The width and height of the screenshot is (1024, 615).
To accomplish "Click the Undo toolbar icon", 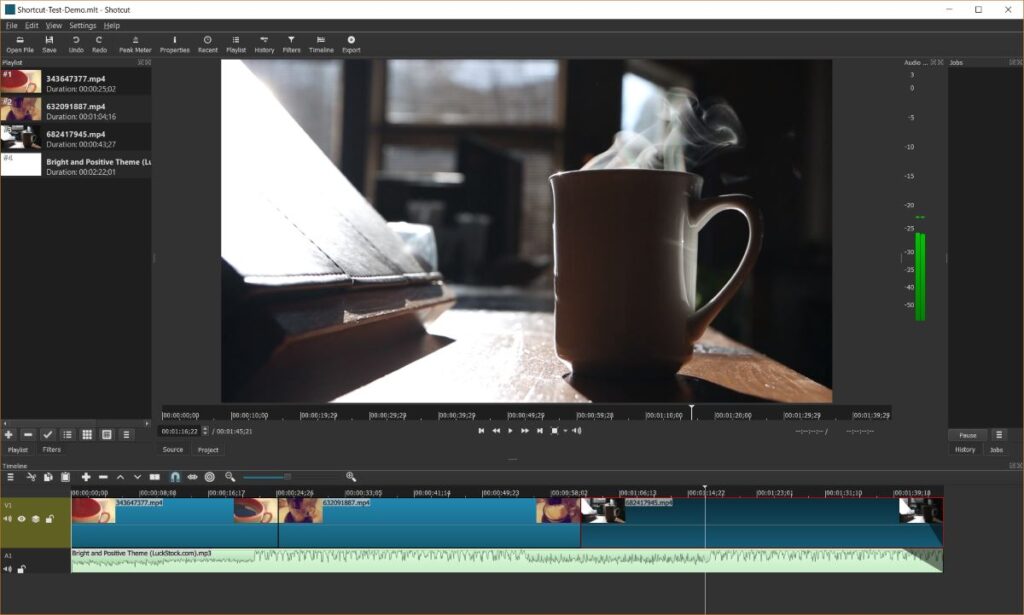I will 75,41.
